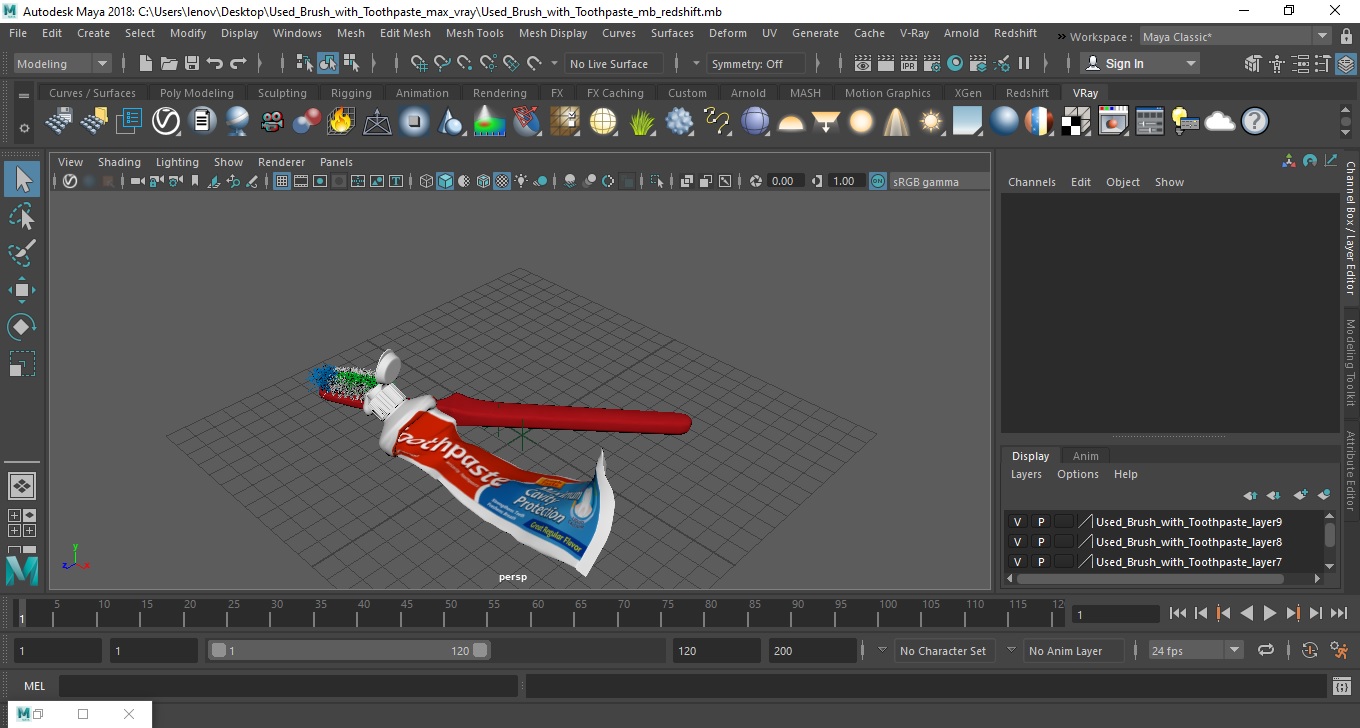Expand the Sign In dropdown arrow
This screenshot has height=728, width=1360.
[1190, 63]
